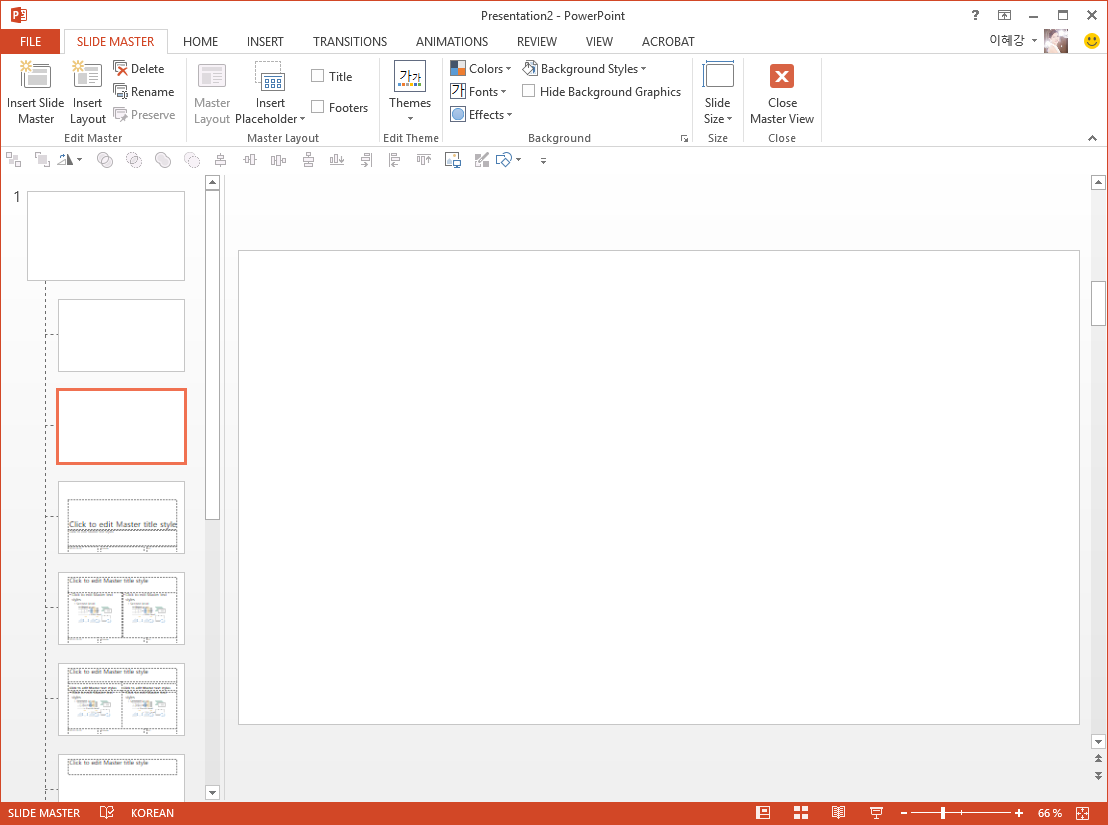This screenshot has width=1108, height=825.
Task: Select the Close Master View icon
Action: (x=781, y=90)
